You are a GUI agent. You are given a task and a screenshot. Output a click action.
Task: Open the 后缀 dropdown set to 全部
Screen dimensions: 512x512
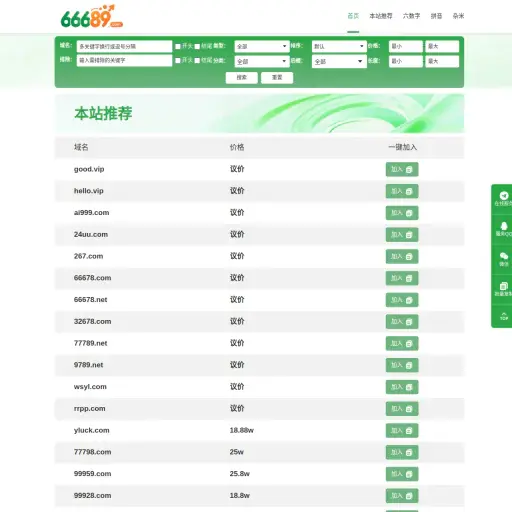pyautogui.click(x=339, y=61)
